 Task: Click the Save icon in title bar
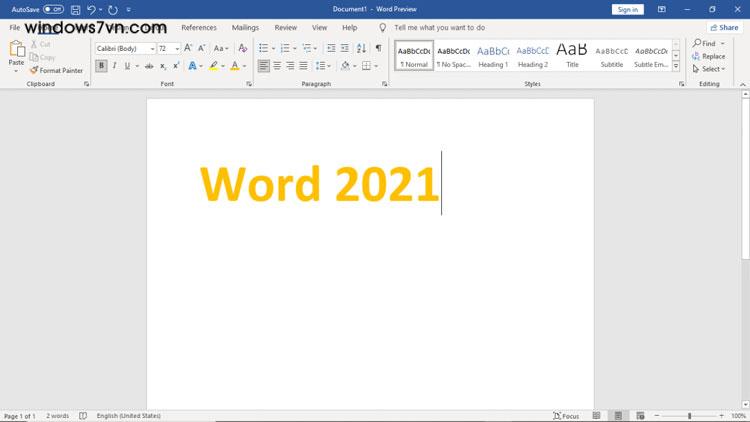pos(76,9)
